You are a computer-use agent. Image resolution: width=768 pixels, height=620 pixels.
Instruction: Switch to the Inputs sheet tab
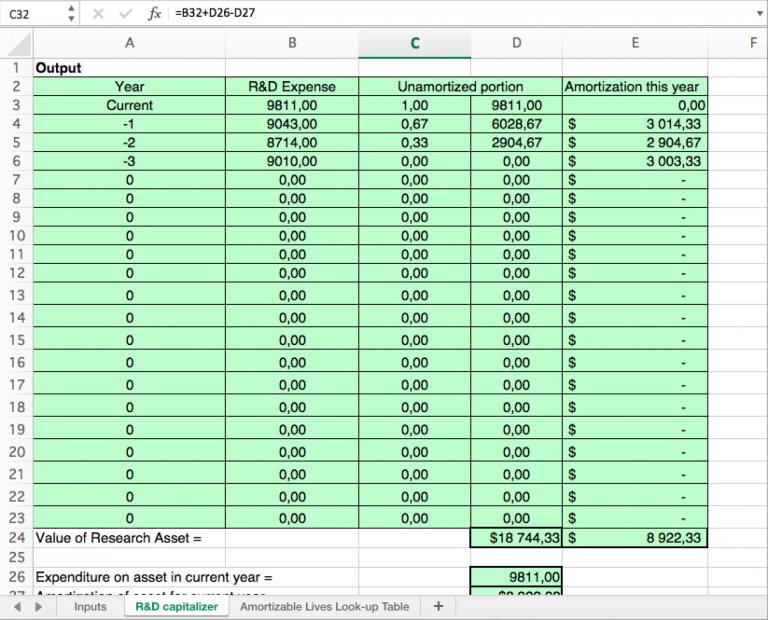(x=90, y=607)
